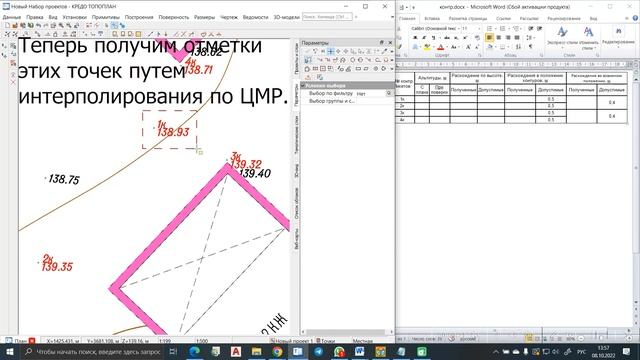Open Экспресс-стили gallery in Word
Viewport: 640px width, 360px height.
[562, 37]
